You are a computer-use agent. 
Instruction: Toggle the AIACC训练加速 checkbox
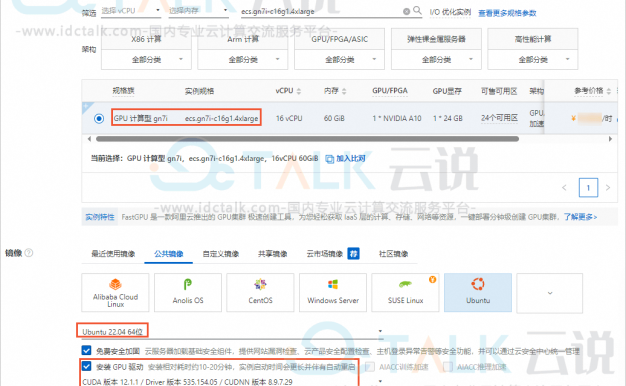coord(370,366)
